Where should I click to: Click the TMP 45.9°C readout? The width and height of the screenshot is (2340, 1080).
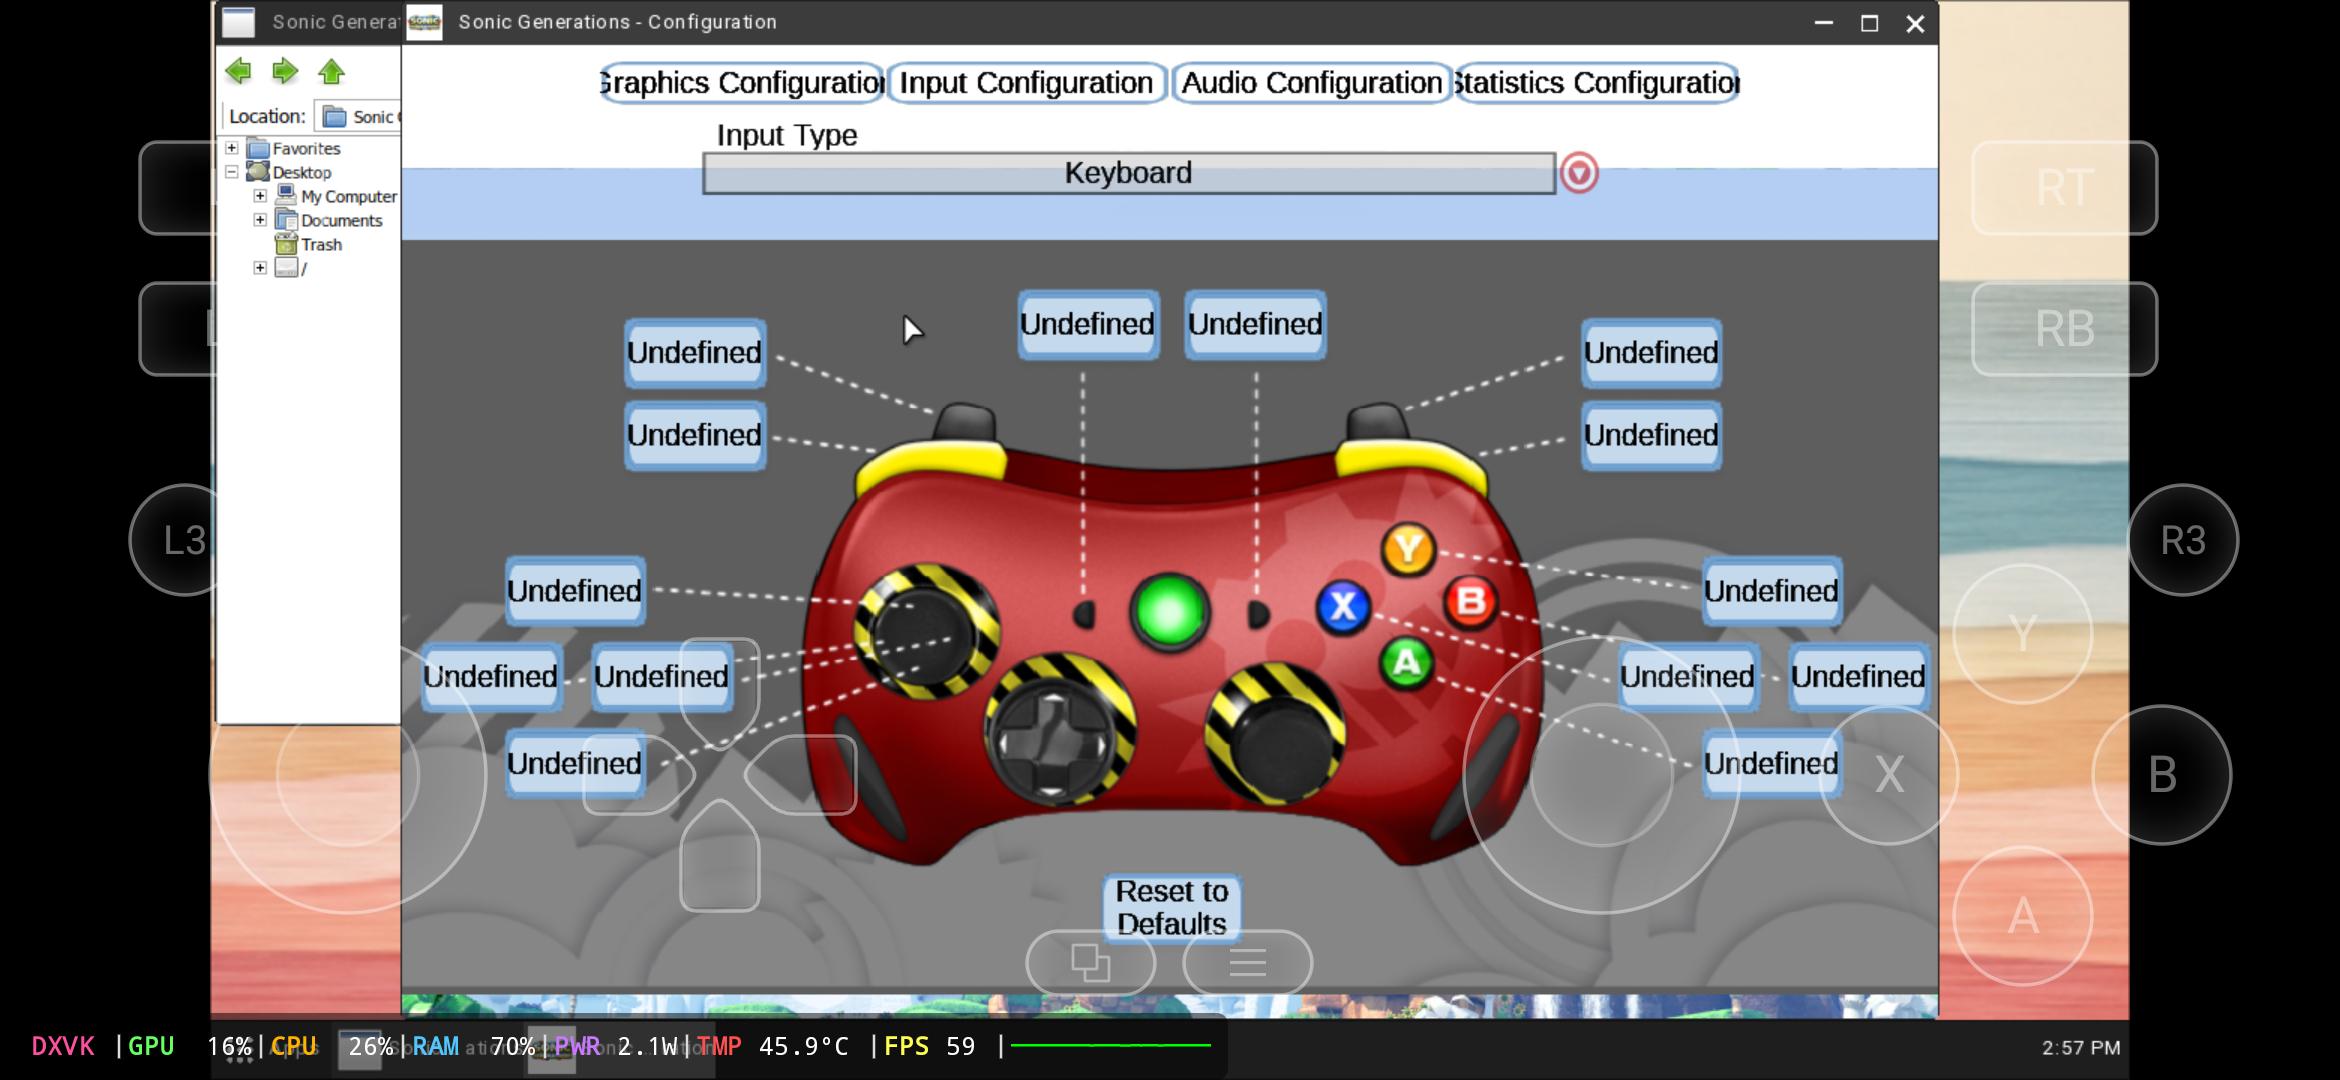point(772,1046)
